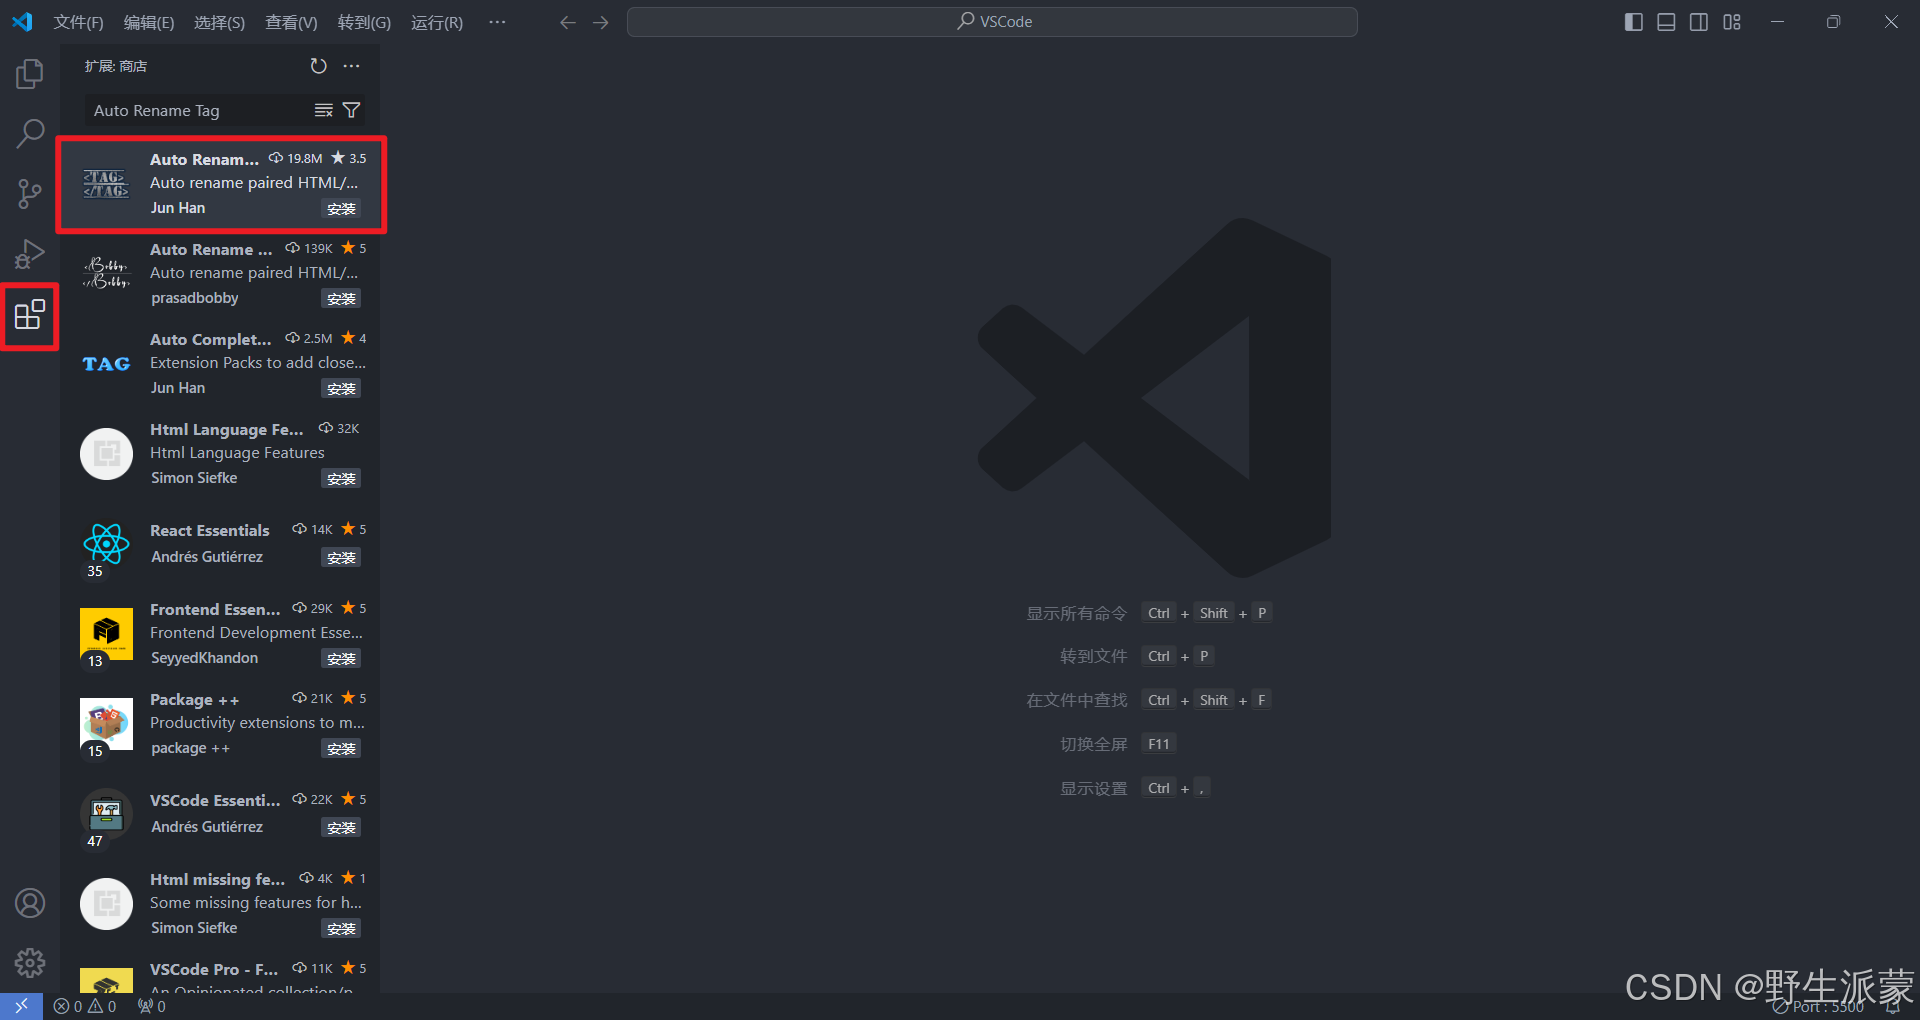Open errors and warnings status item

coord(85,1006)
